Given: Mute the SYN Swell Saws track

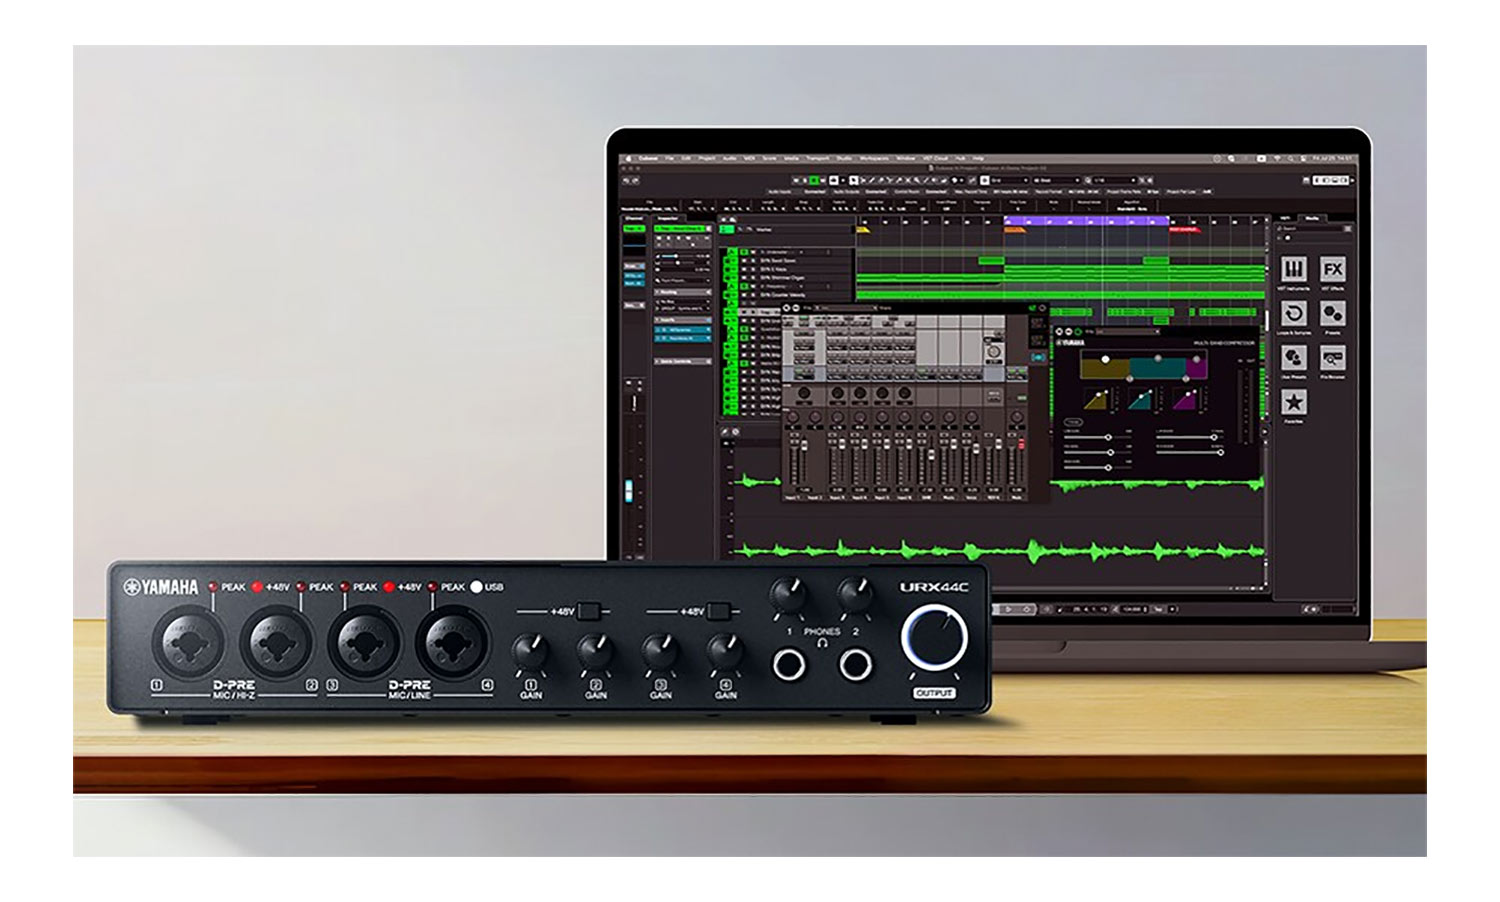Looking at the screenshot, I should [744, 261].
